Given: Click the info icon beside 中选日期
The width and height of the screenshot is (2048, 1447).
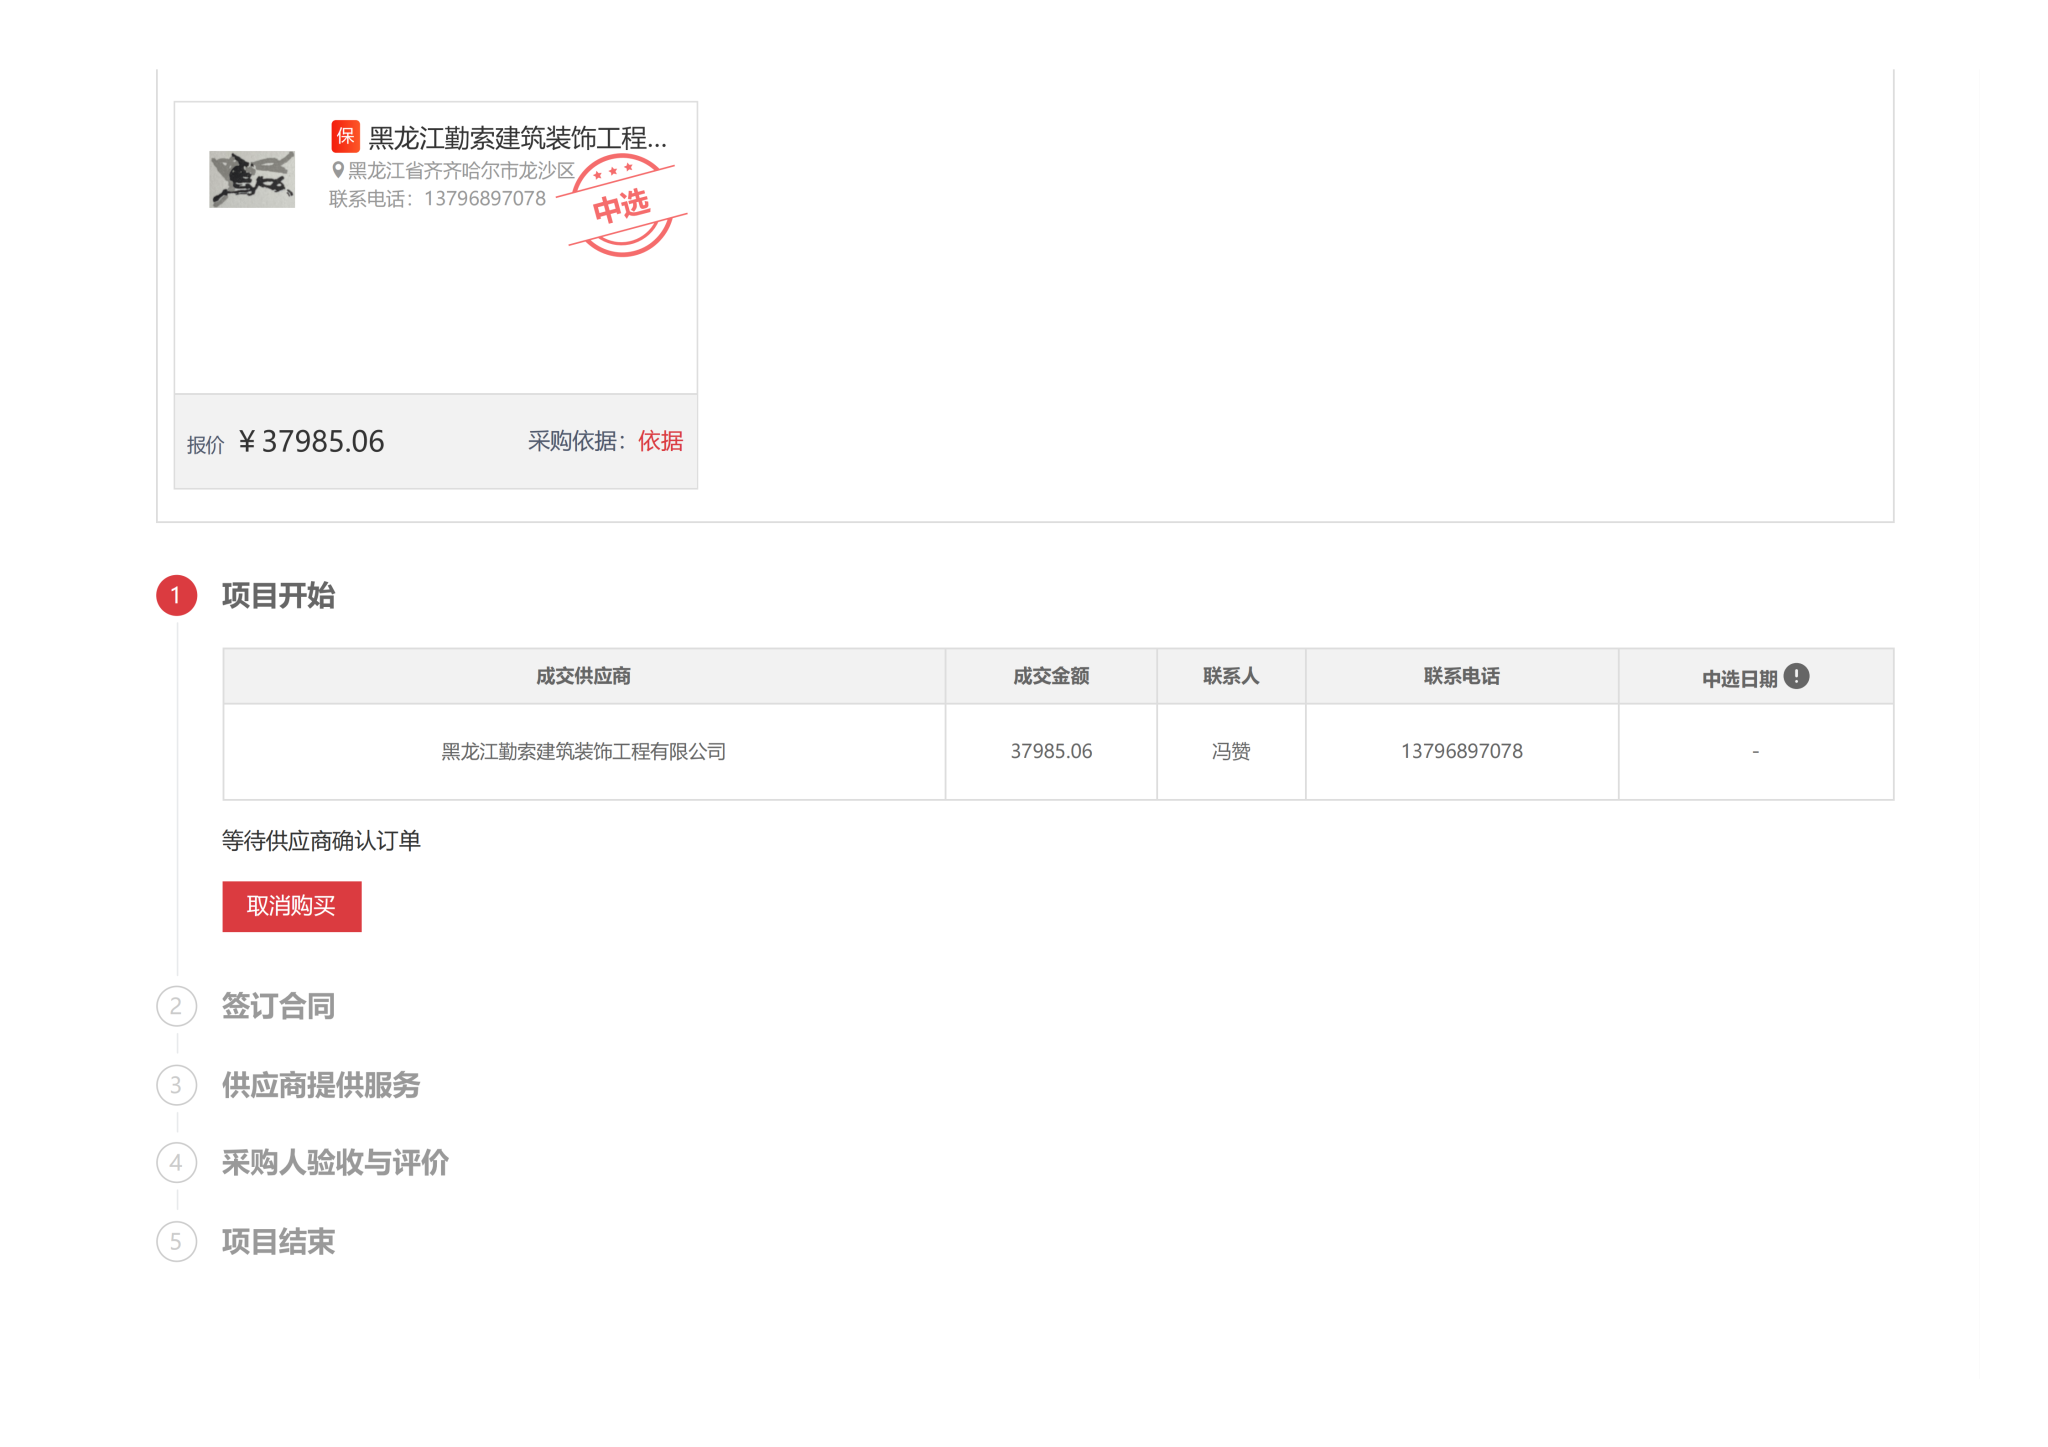Looking at the screenshot, I should [1796, 677].
